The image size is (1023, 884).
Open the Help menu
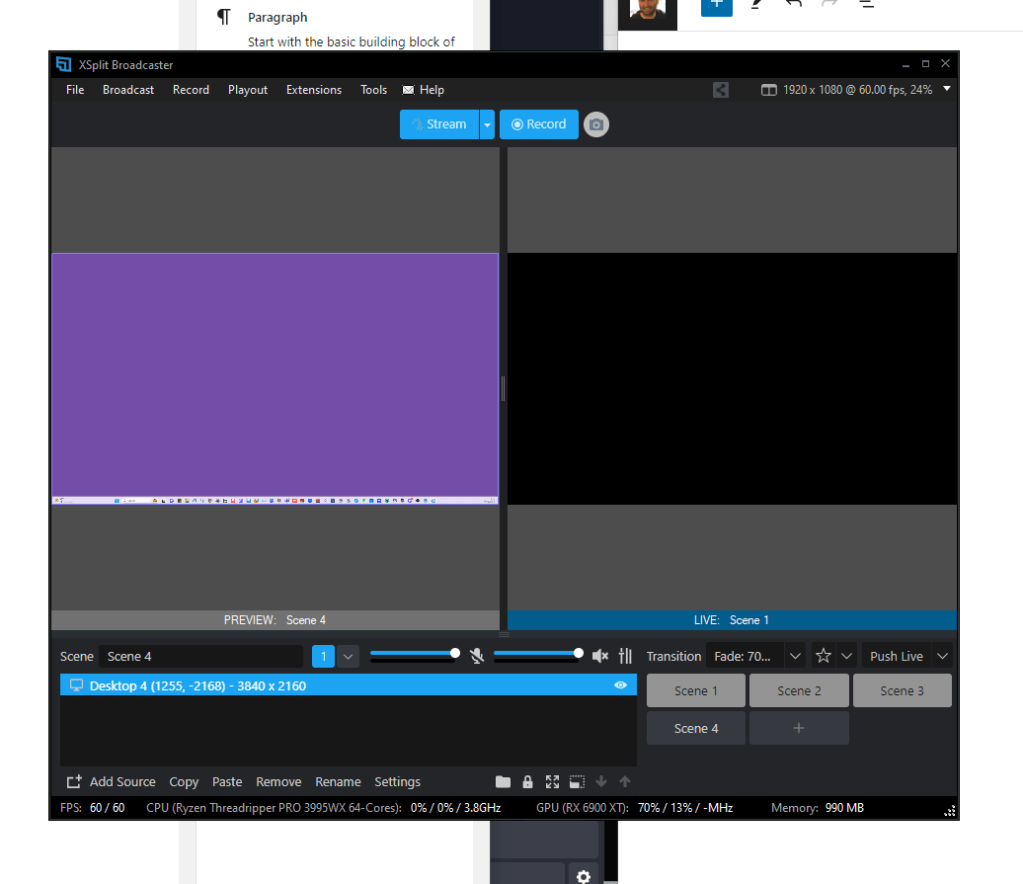pos(431,90)
